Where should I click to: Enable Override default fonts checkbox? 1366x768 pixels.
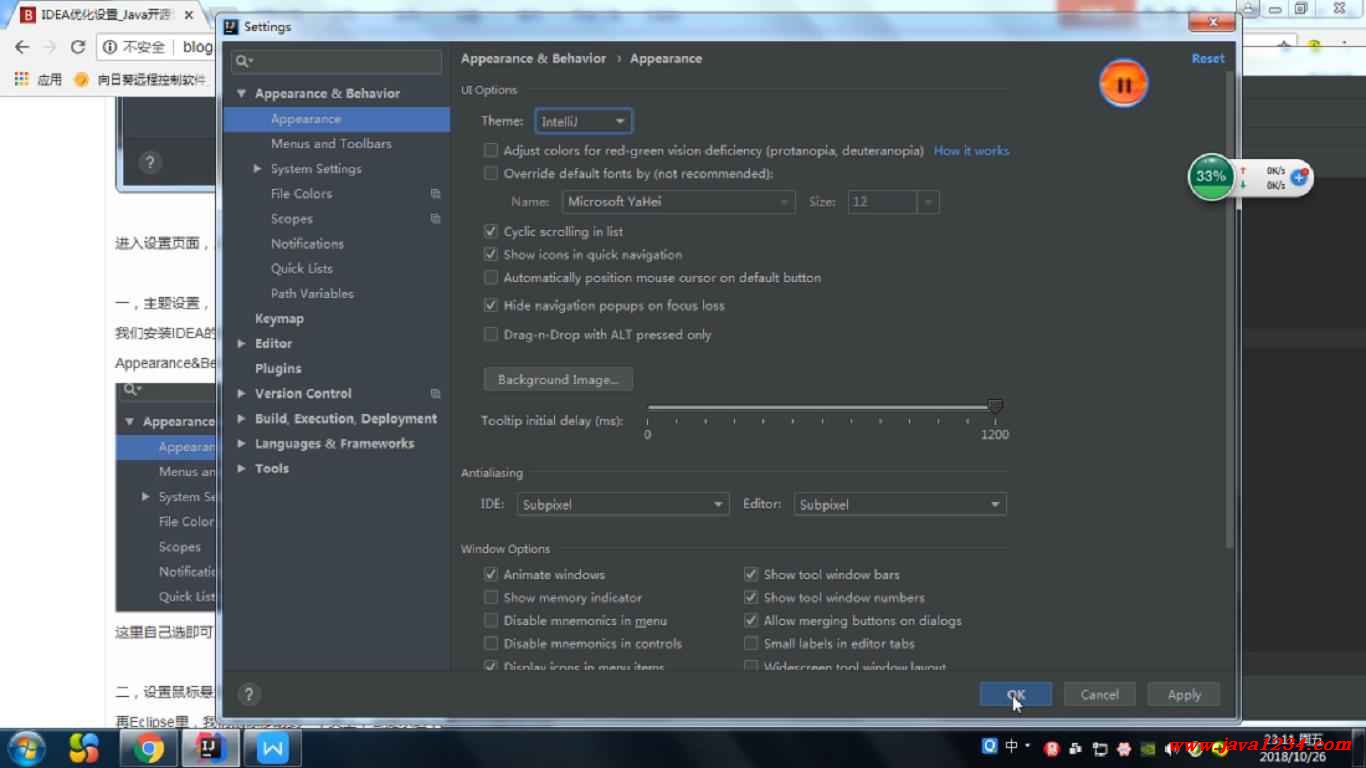(490, 174)
